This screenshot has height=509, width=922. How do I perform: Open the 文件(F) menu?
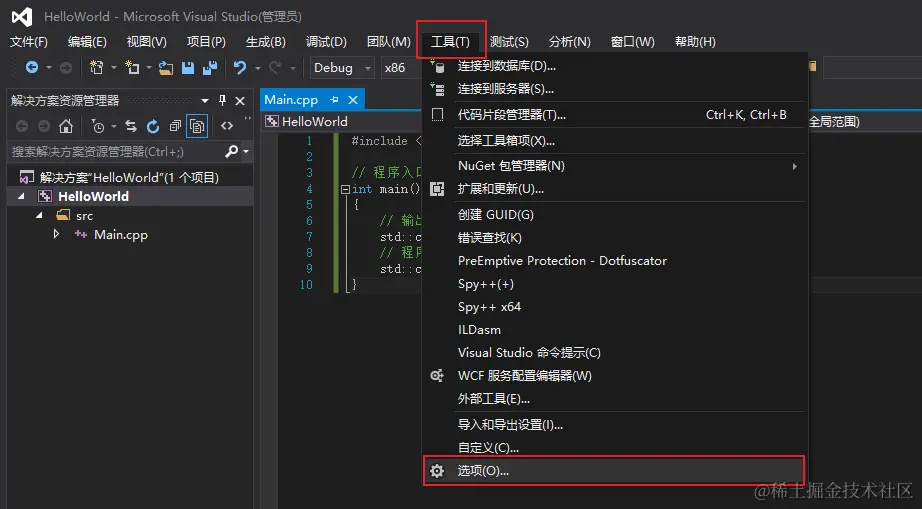[28, 42]
